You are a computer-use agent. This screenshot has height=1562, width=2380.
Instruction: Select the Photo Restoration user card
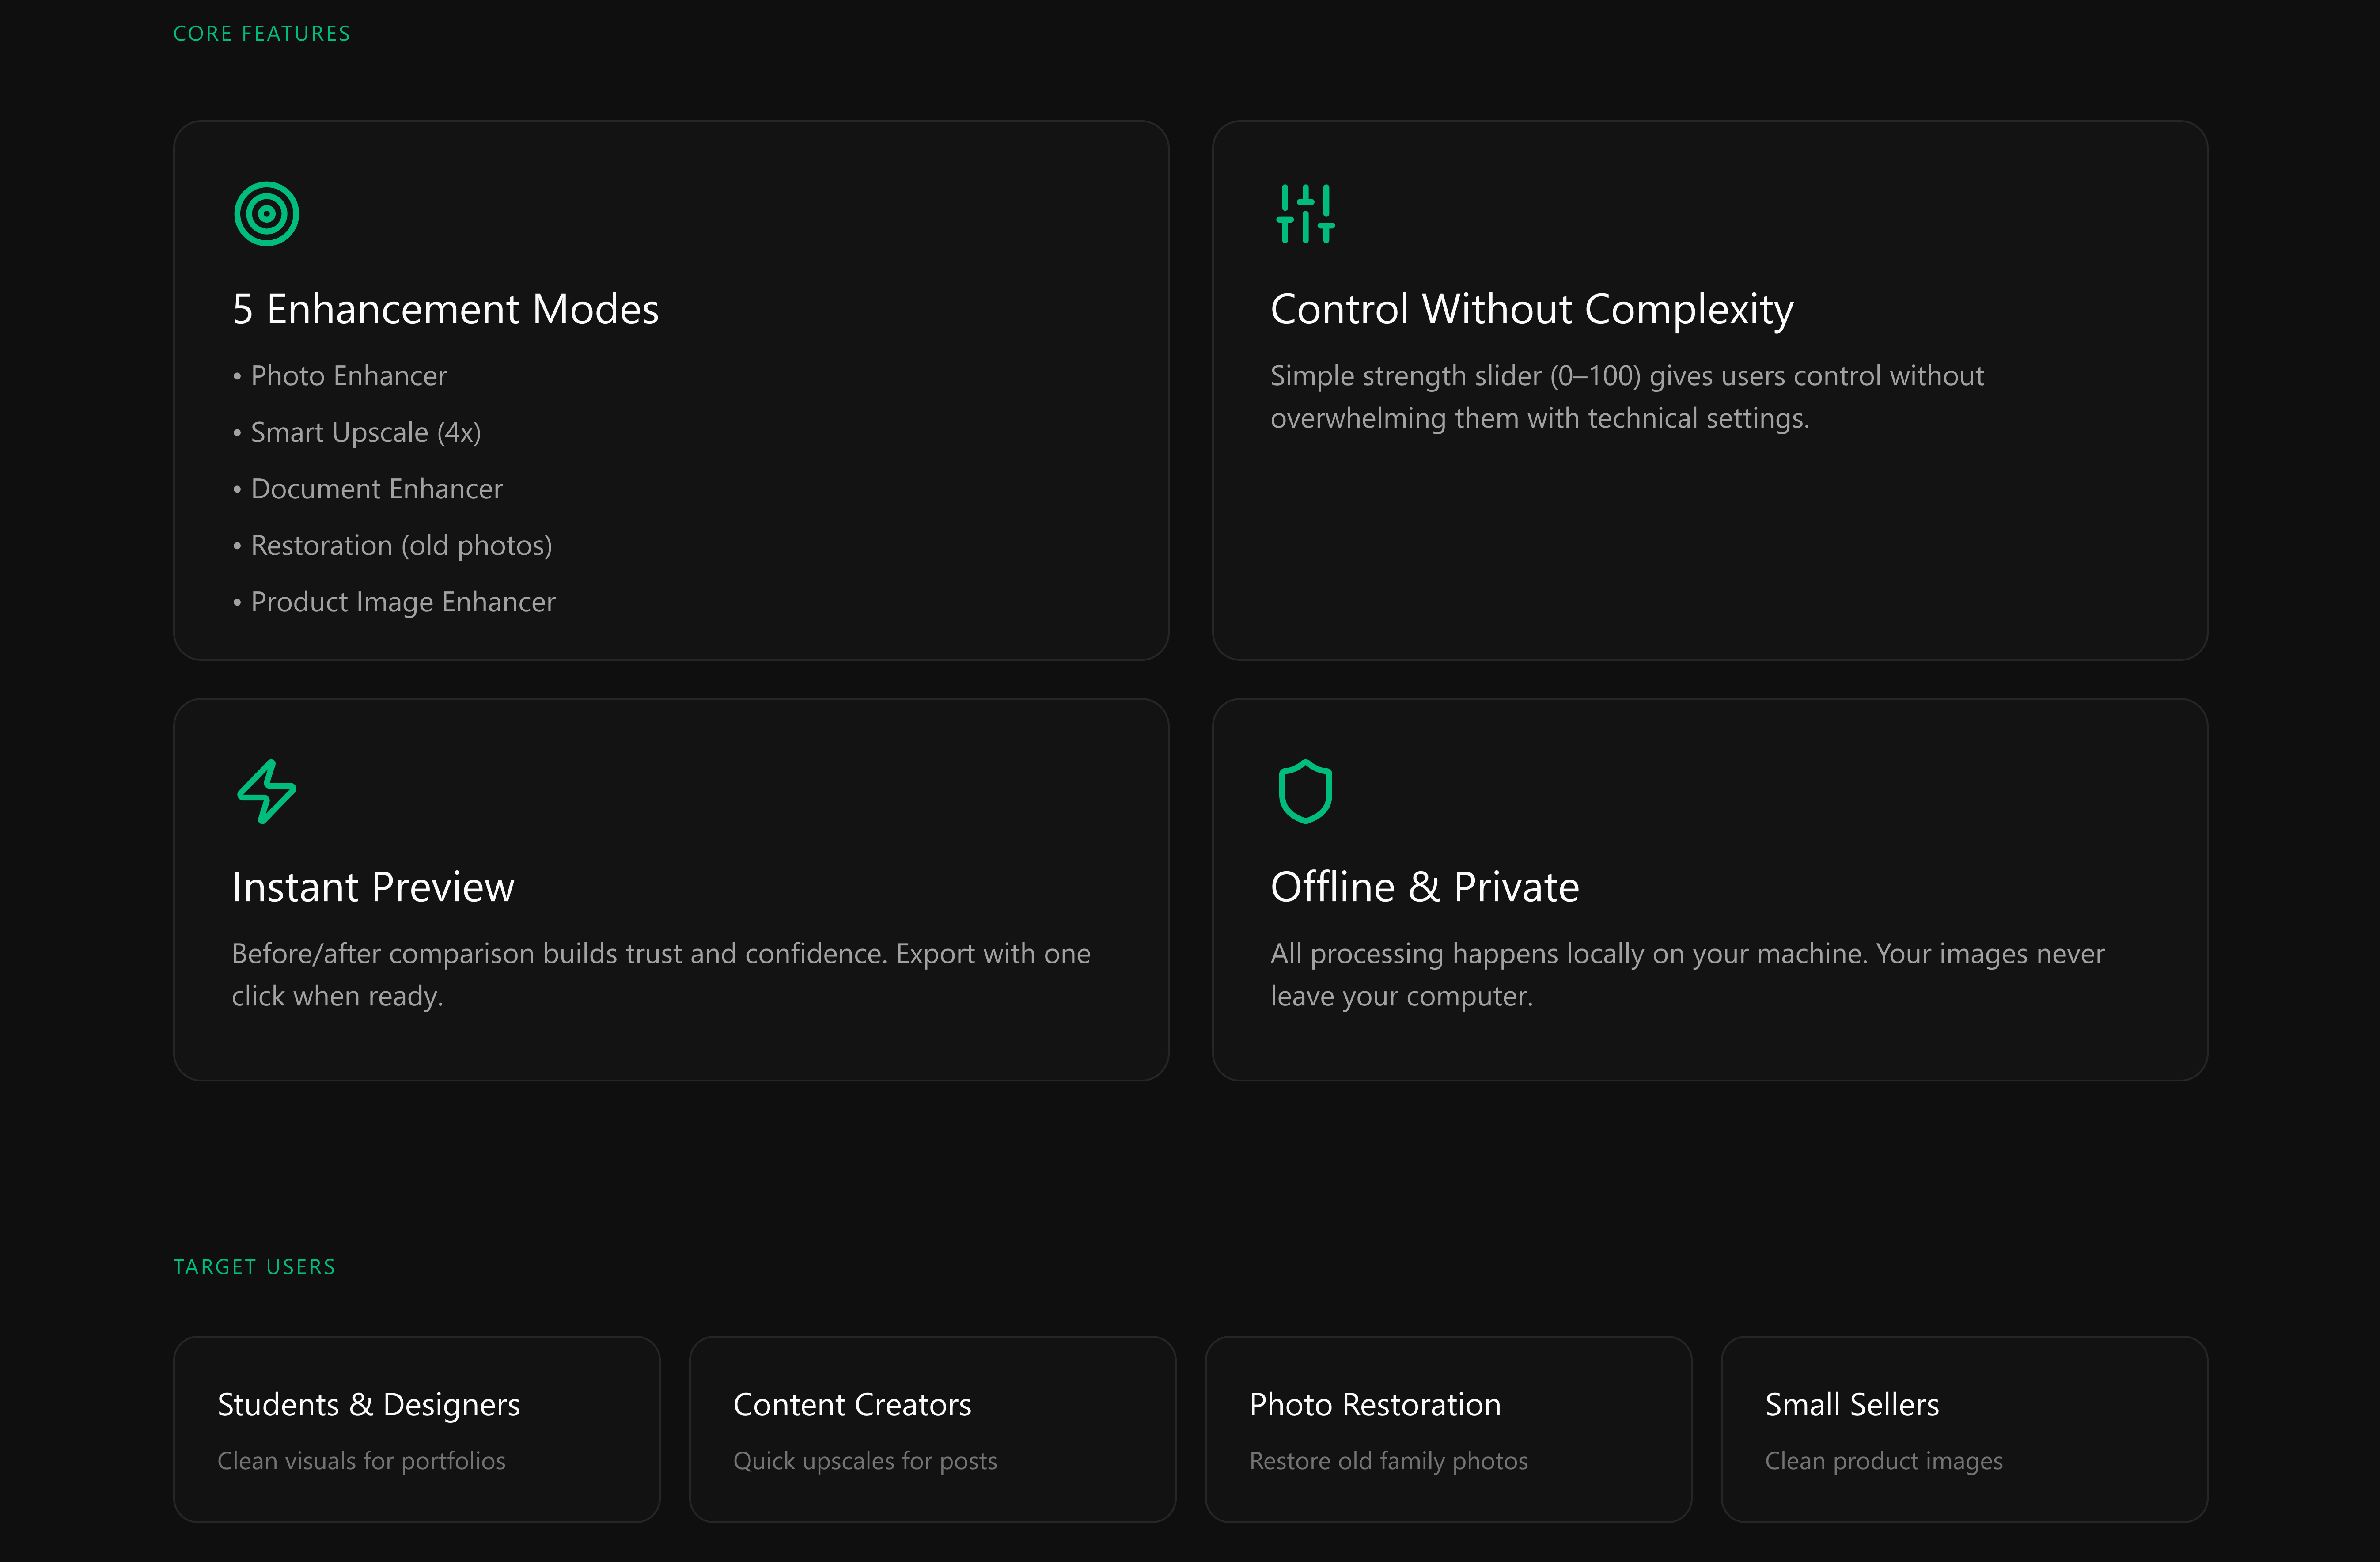pos(1447,1428)
